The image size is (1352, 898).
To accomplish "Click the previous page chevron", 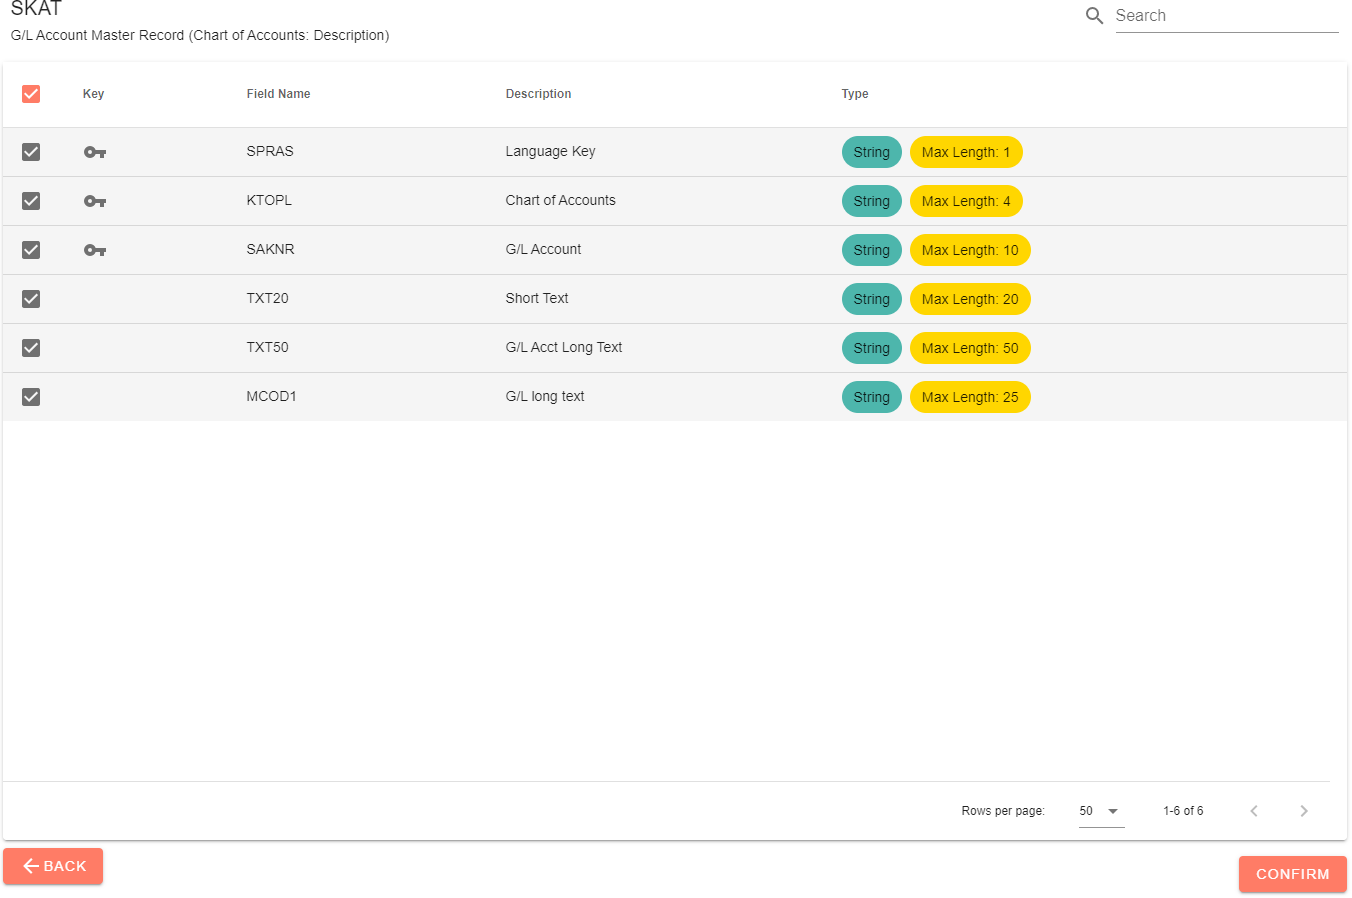I will click(x=1254, y=811).
